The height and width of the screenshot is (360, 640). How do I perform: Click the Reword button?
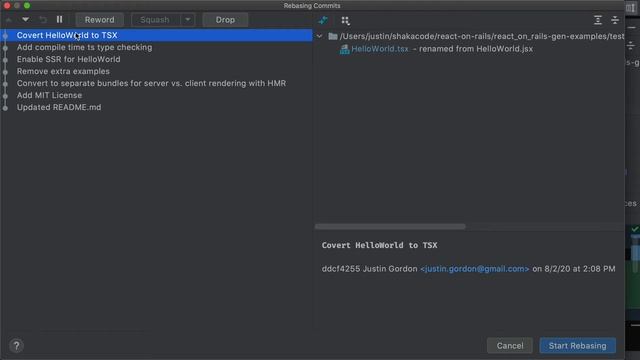coord(99,20)
